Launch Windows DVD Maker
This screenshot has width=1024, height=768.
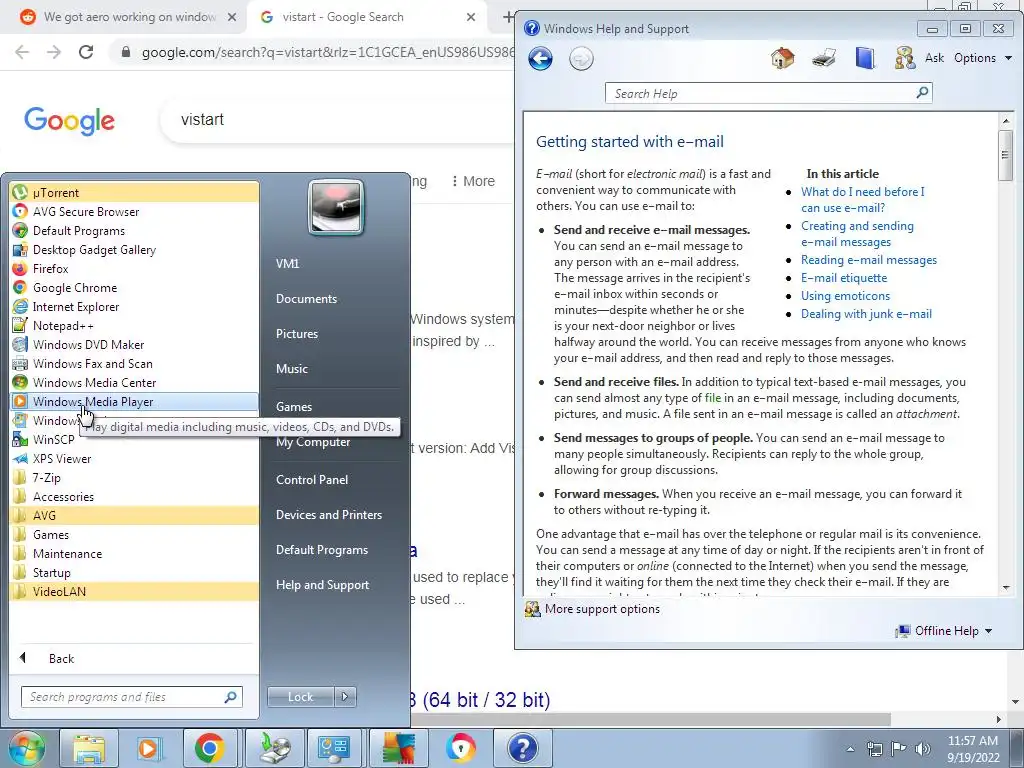[x=134, y=344]
